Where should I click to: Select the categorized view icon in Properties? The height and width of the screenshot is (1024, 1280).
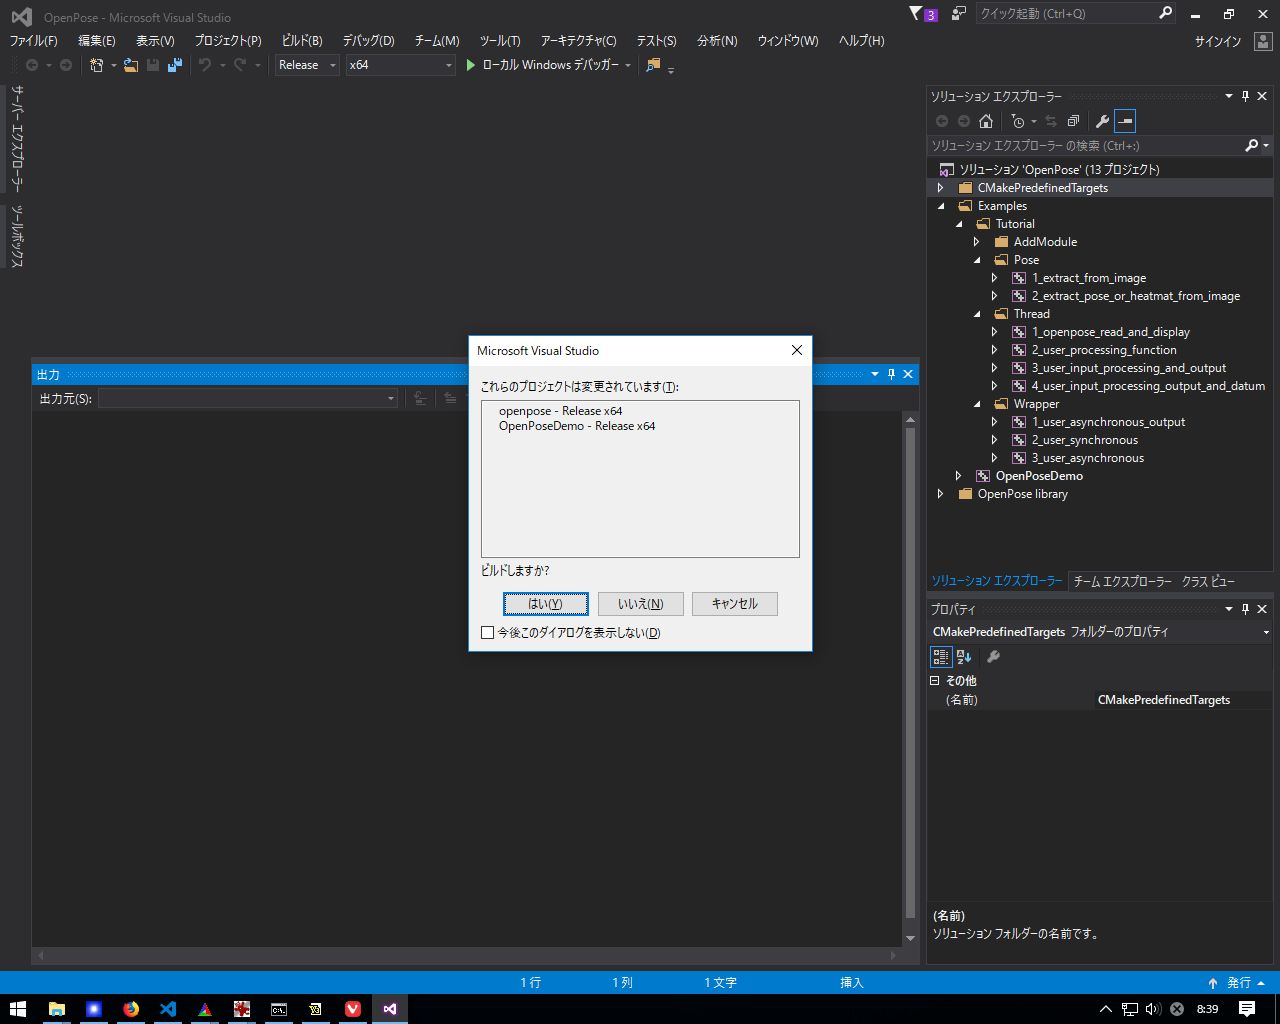941,657
